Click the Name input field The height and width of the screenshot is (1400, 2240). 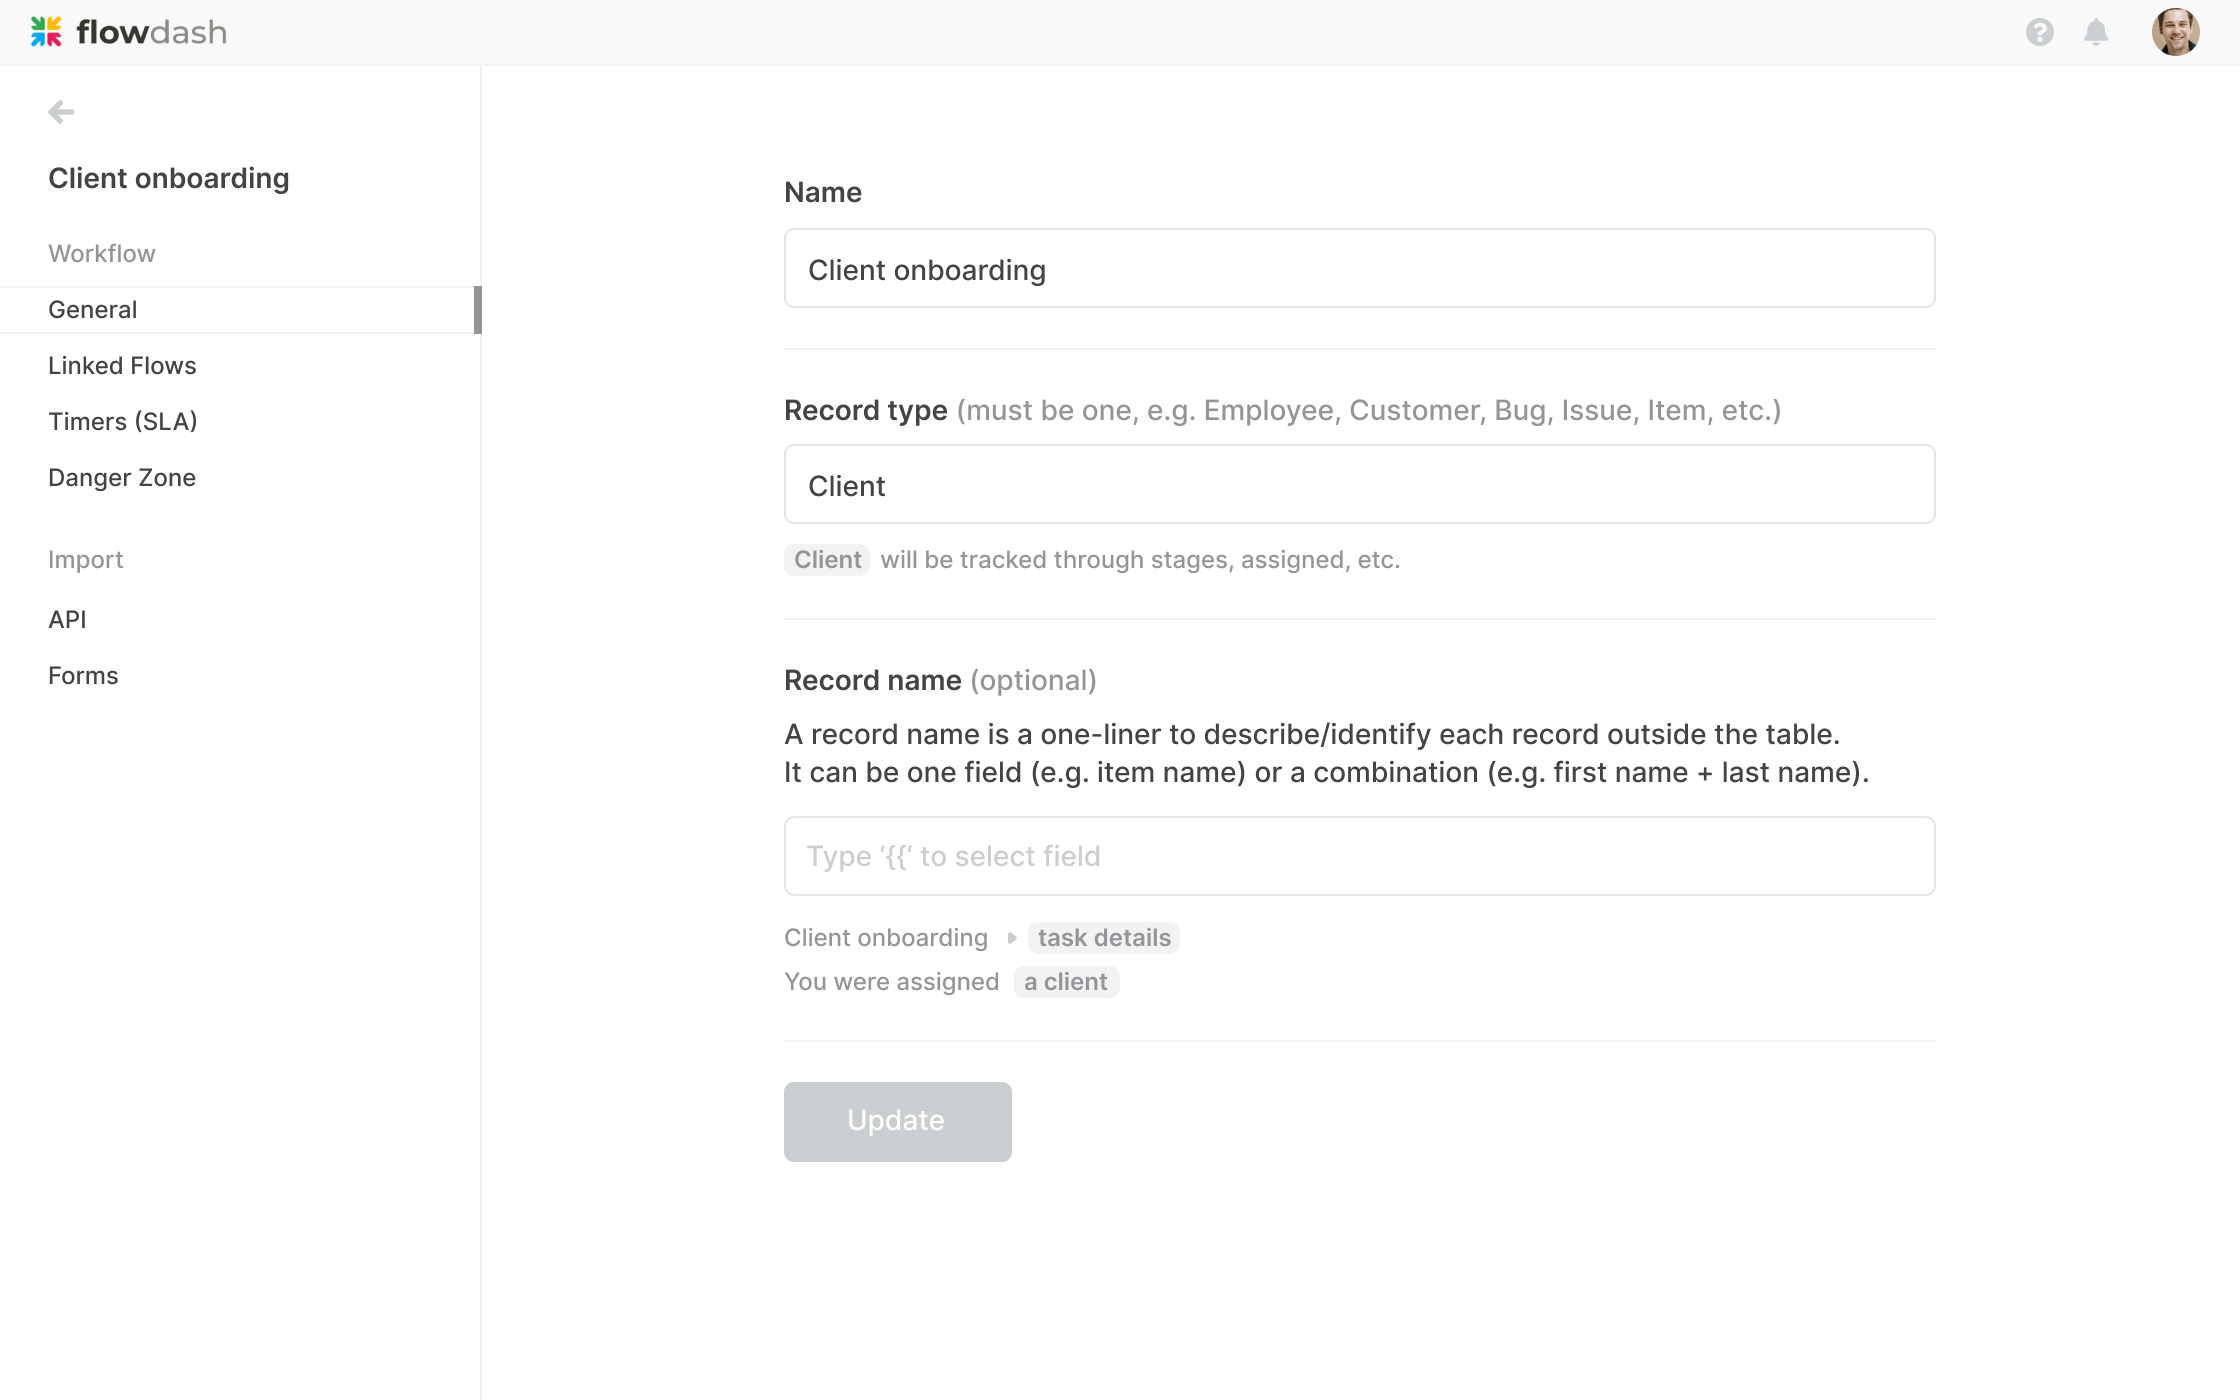(1359, 269)
